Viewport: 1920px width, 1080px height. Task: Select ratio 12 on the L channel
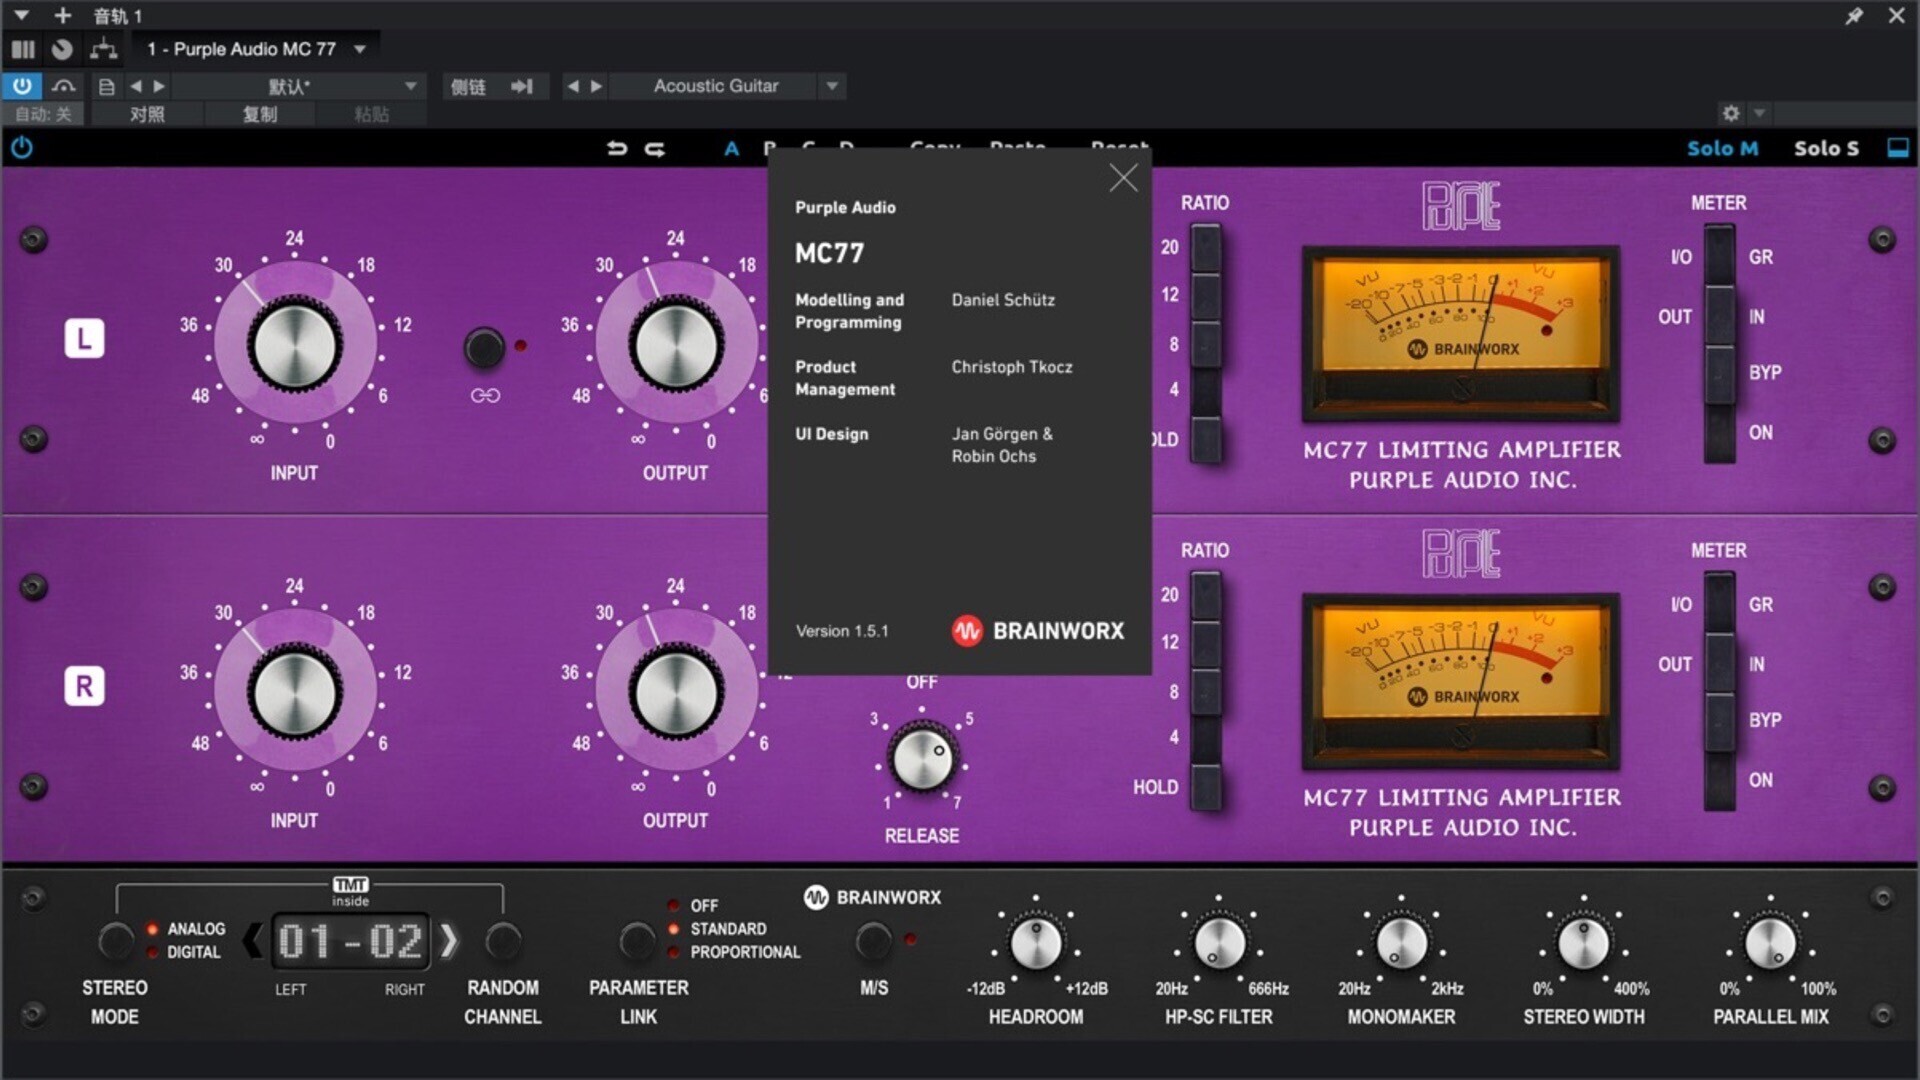(1206, 295)
